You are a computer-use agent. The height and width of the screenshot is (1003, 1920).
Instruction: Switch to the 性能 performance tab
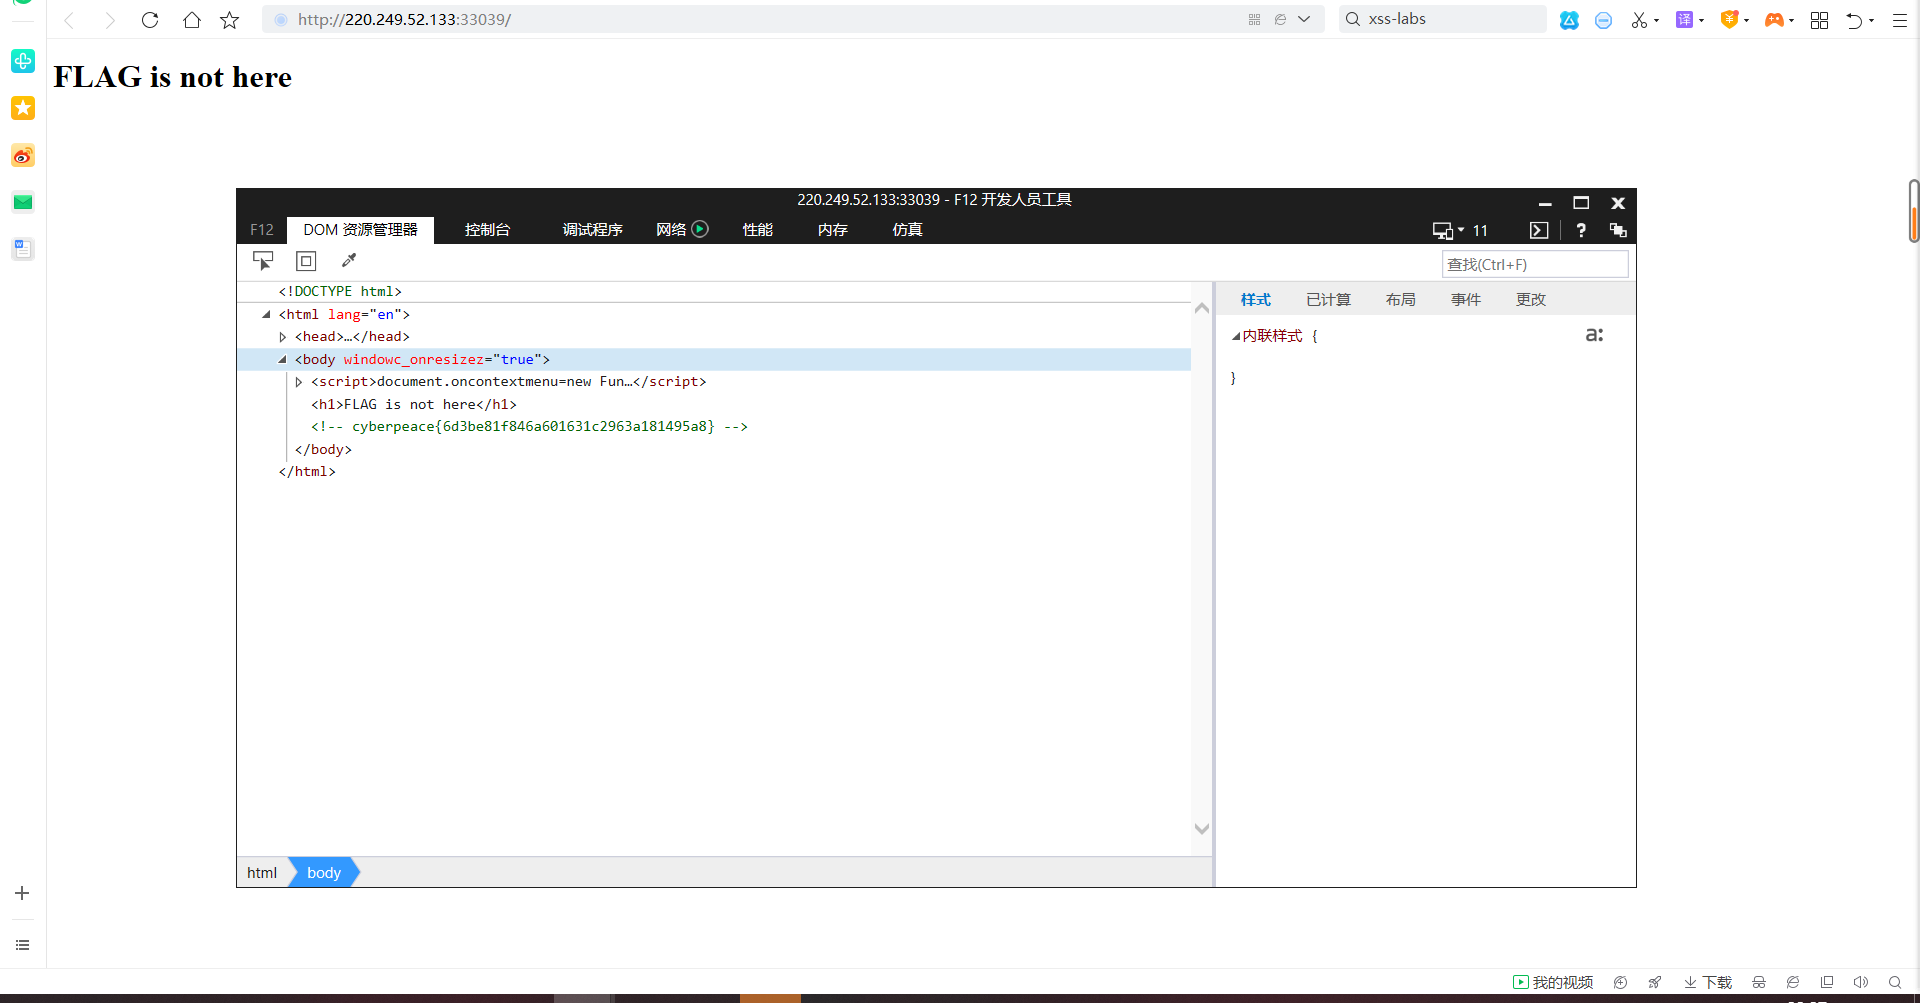757,230
